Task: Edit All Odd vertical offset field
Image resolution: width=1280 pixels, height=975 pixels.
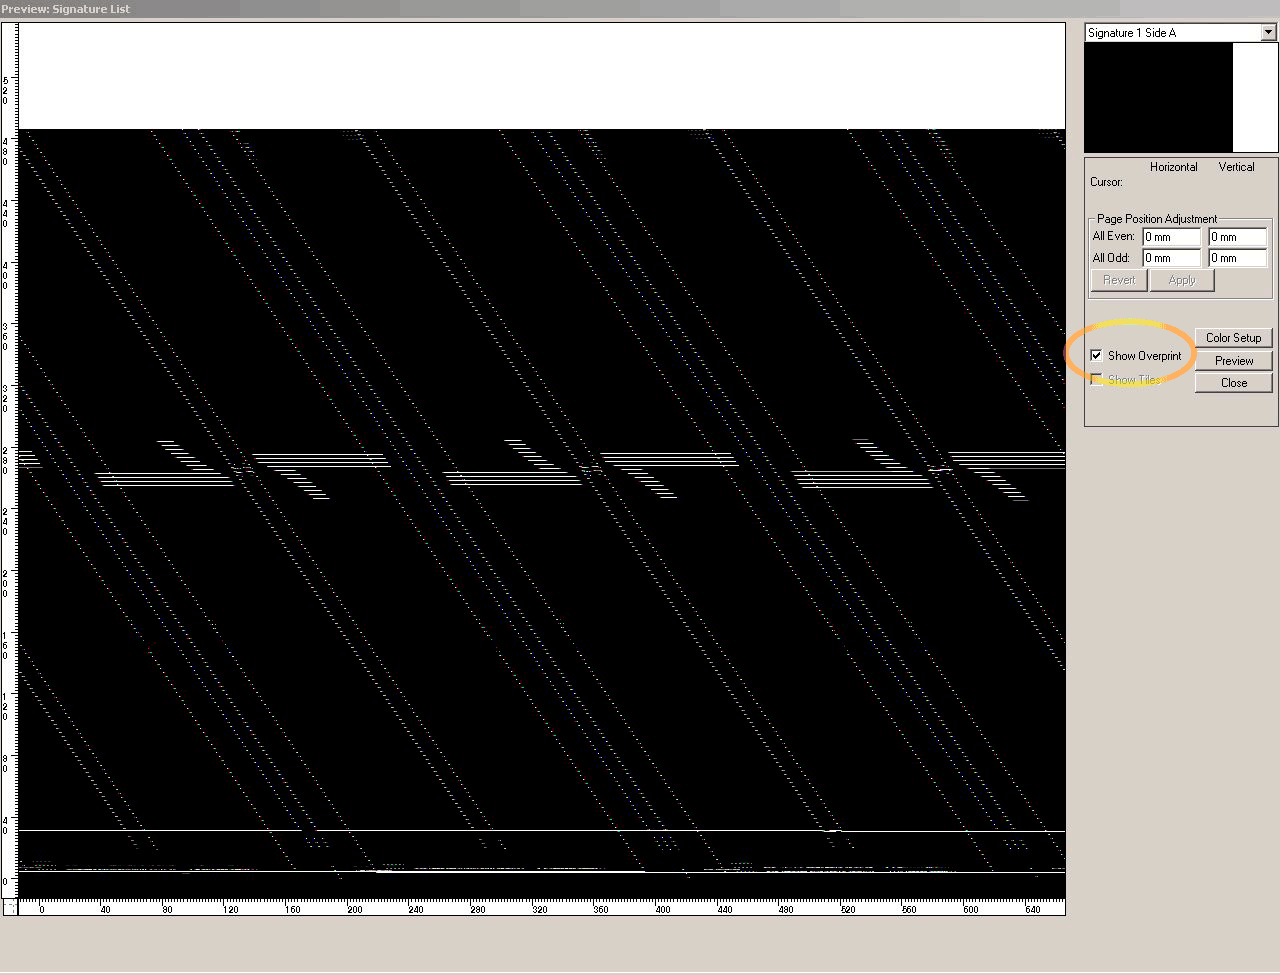Action: click(x=1238, y=258)
